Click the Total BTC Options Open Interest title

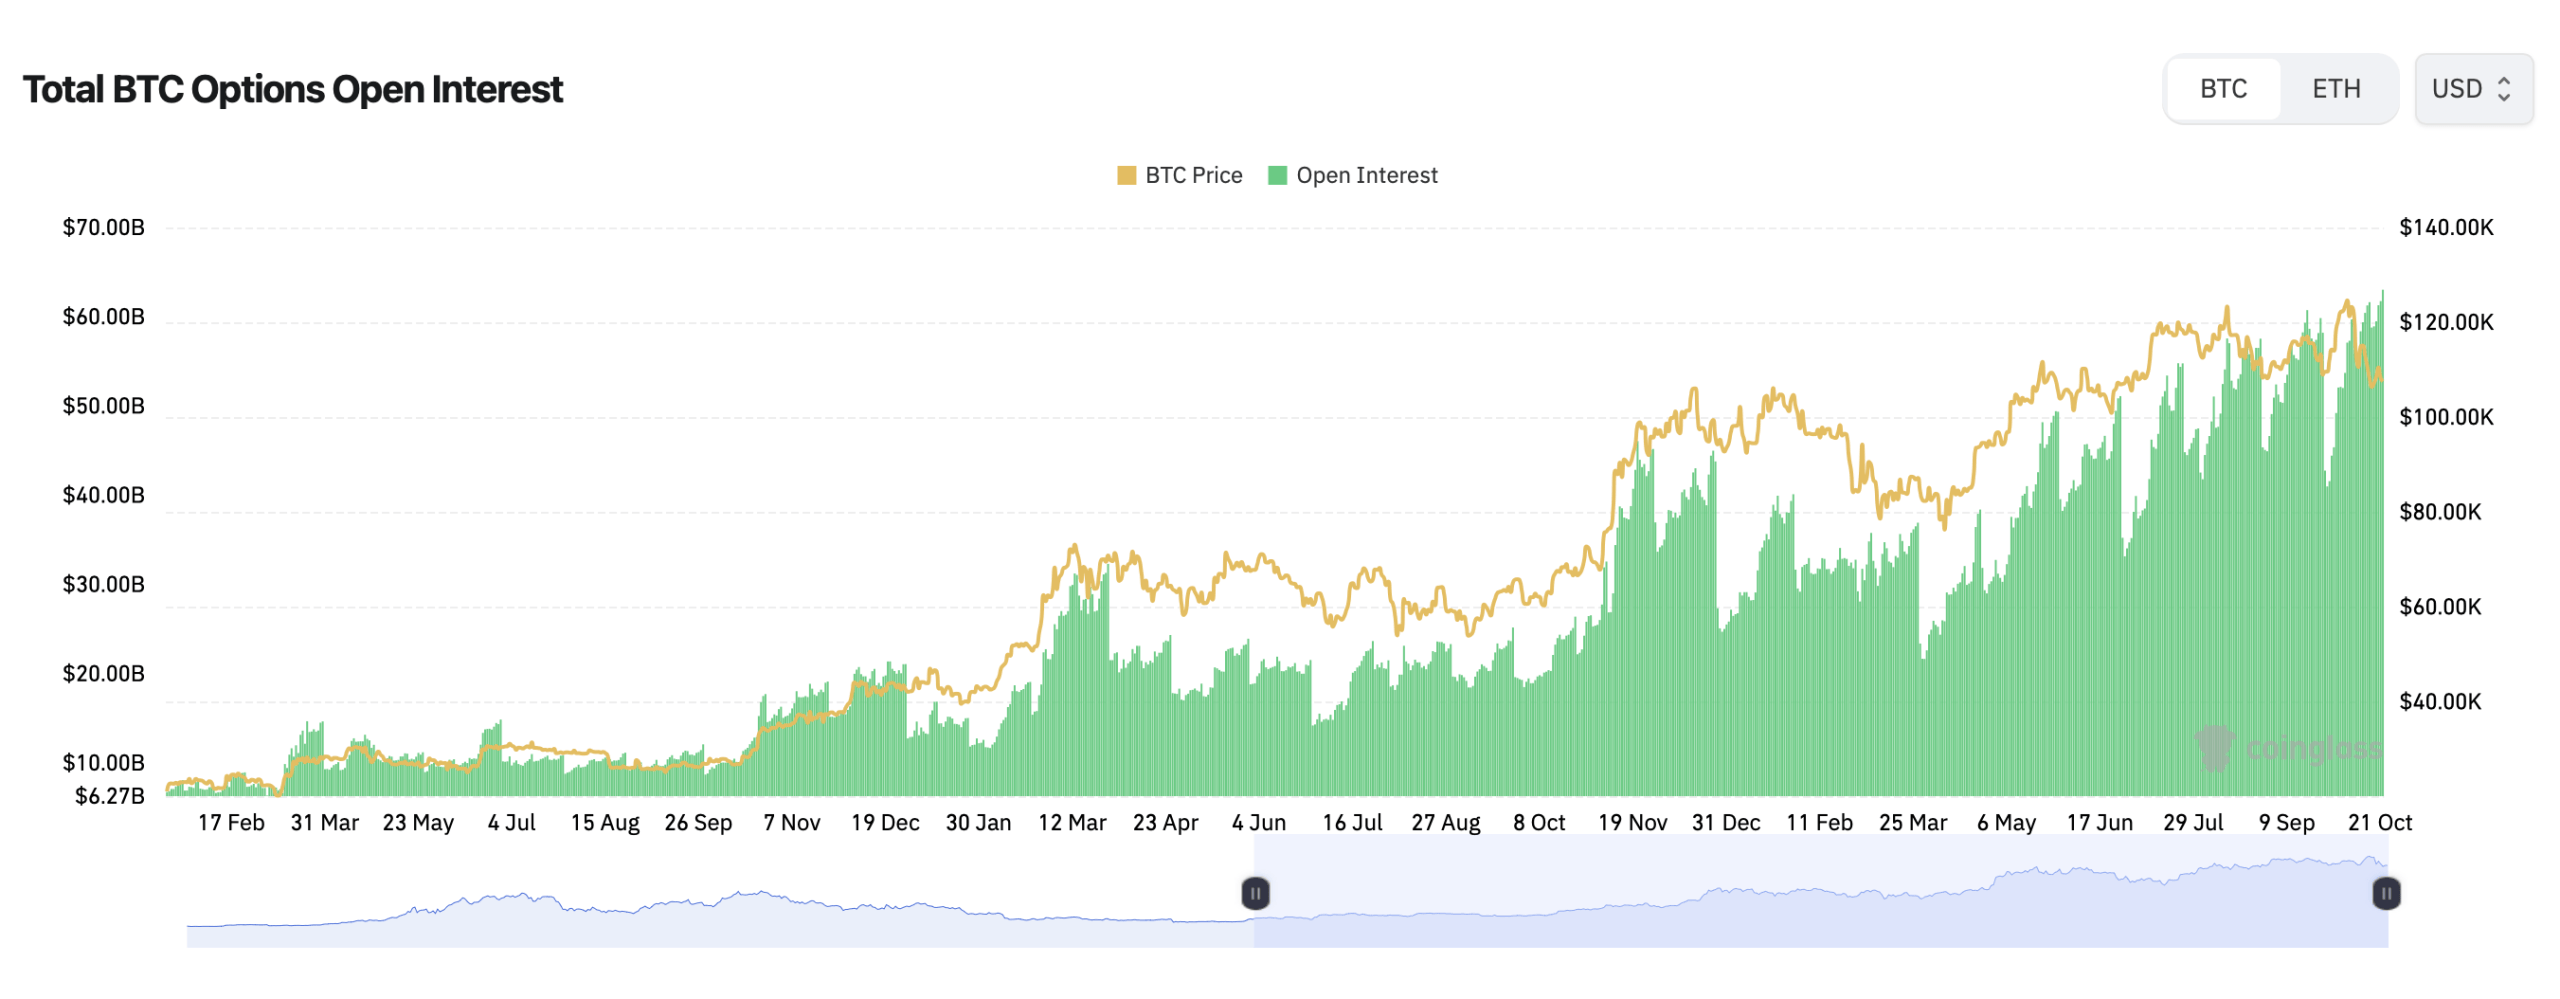point(293,89)
